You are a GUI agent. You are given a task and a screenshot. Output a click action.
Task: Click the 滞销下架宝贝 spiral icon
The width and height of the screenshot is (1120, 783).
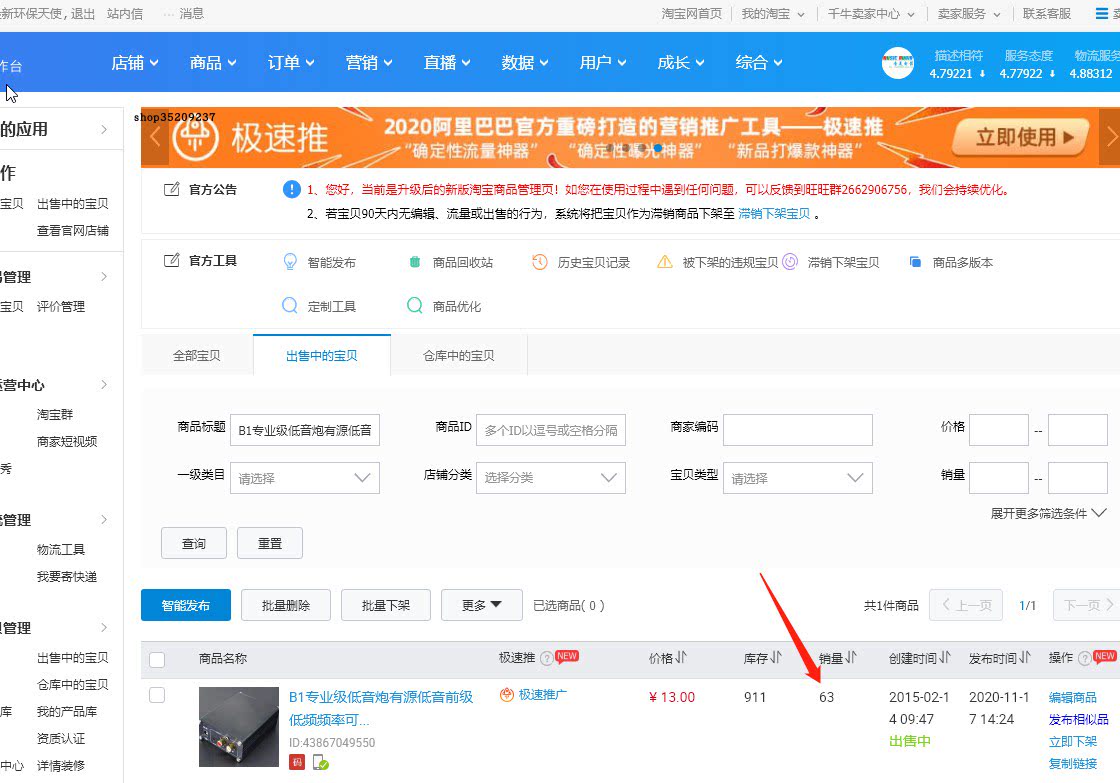(x=790, y=262)
